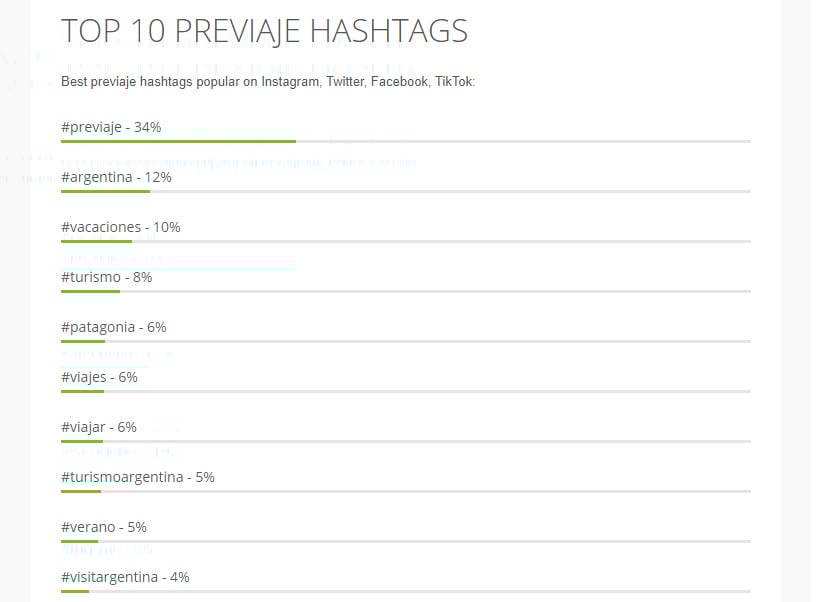Click the #vacaciones - 10% hashtag label
The height and width of the screenshot is (602, 831).
point(120,227)
